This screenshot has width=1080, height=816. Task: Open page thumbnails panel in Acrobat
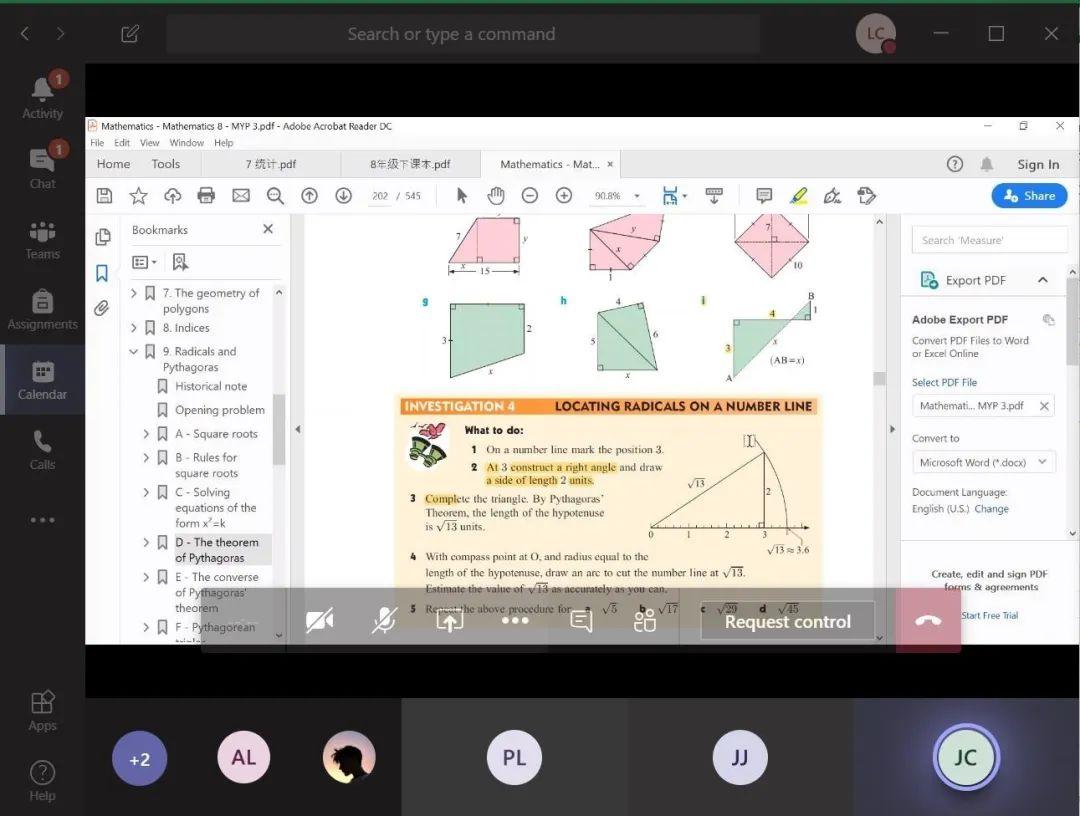(103, 237)
